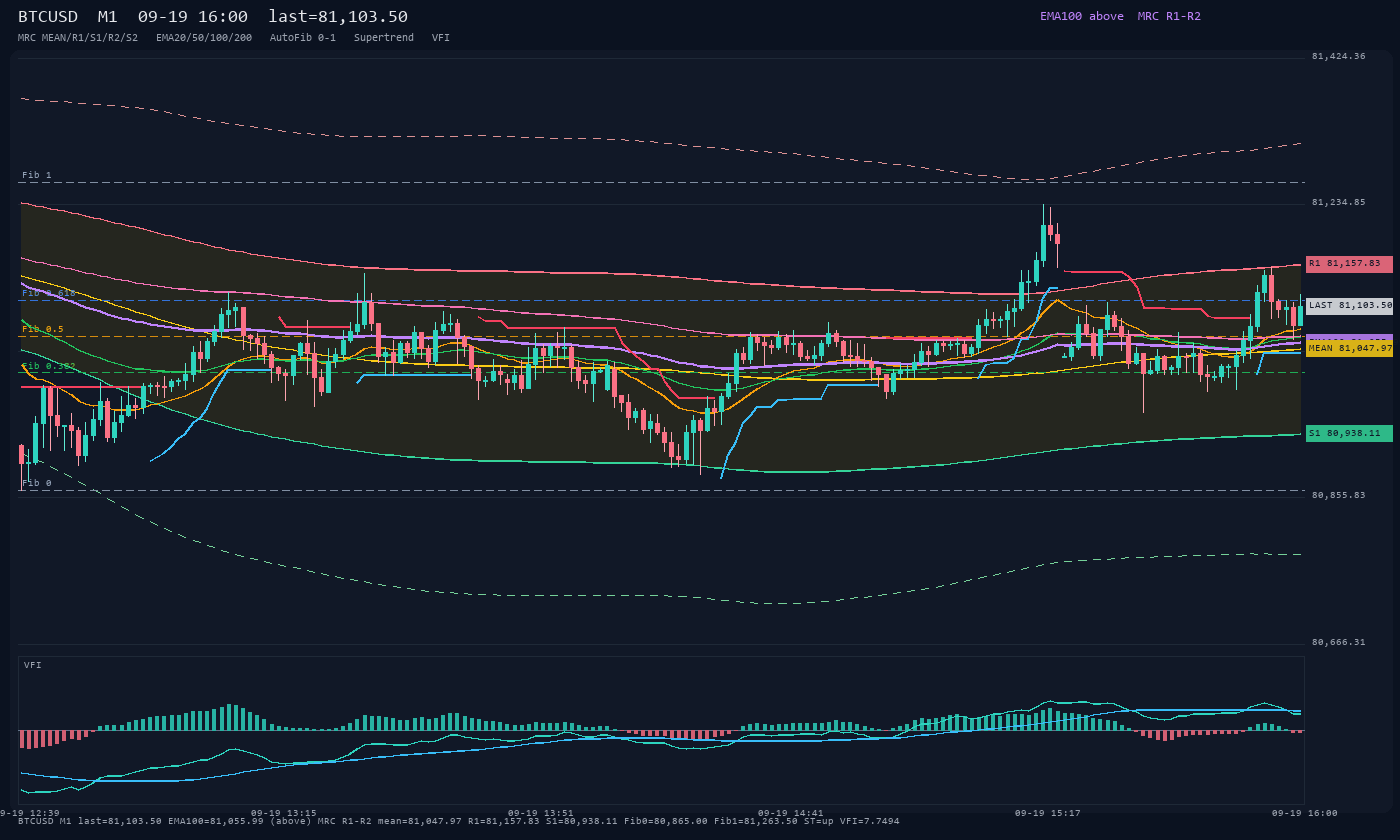Image resolution: width=1400 pixels, height=840 pixels.
Task: Click the LAST 81,103.50 price tag
Action: click(x=1349, y=306)
